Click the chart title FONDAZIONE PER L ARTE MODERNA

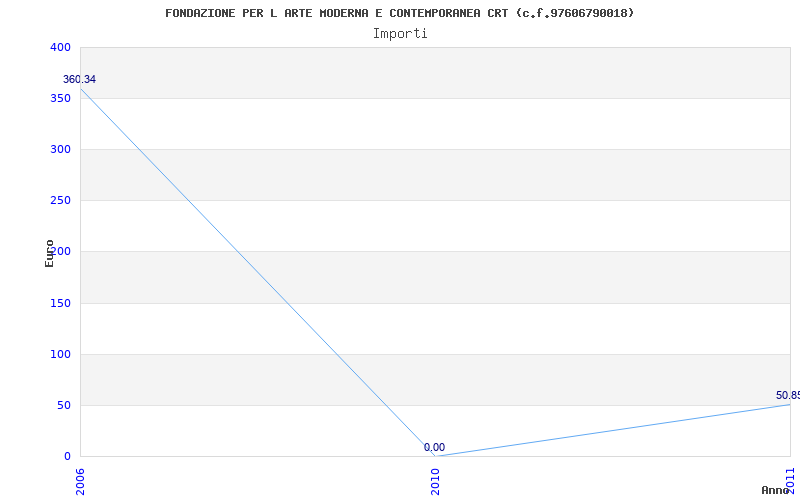[x=399, y=13]
